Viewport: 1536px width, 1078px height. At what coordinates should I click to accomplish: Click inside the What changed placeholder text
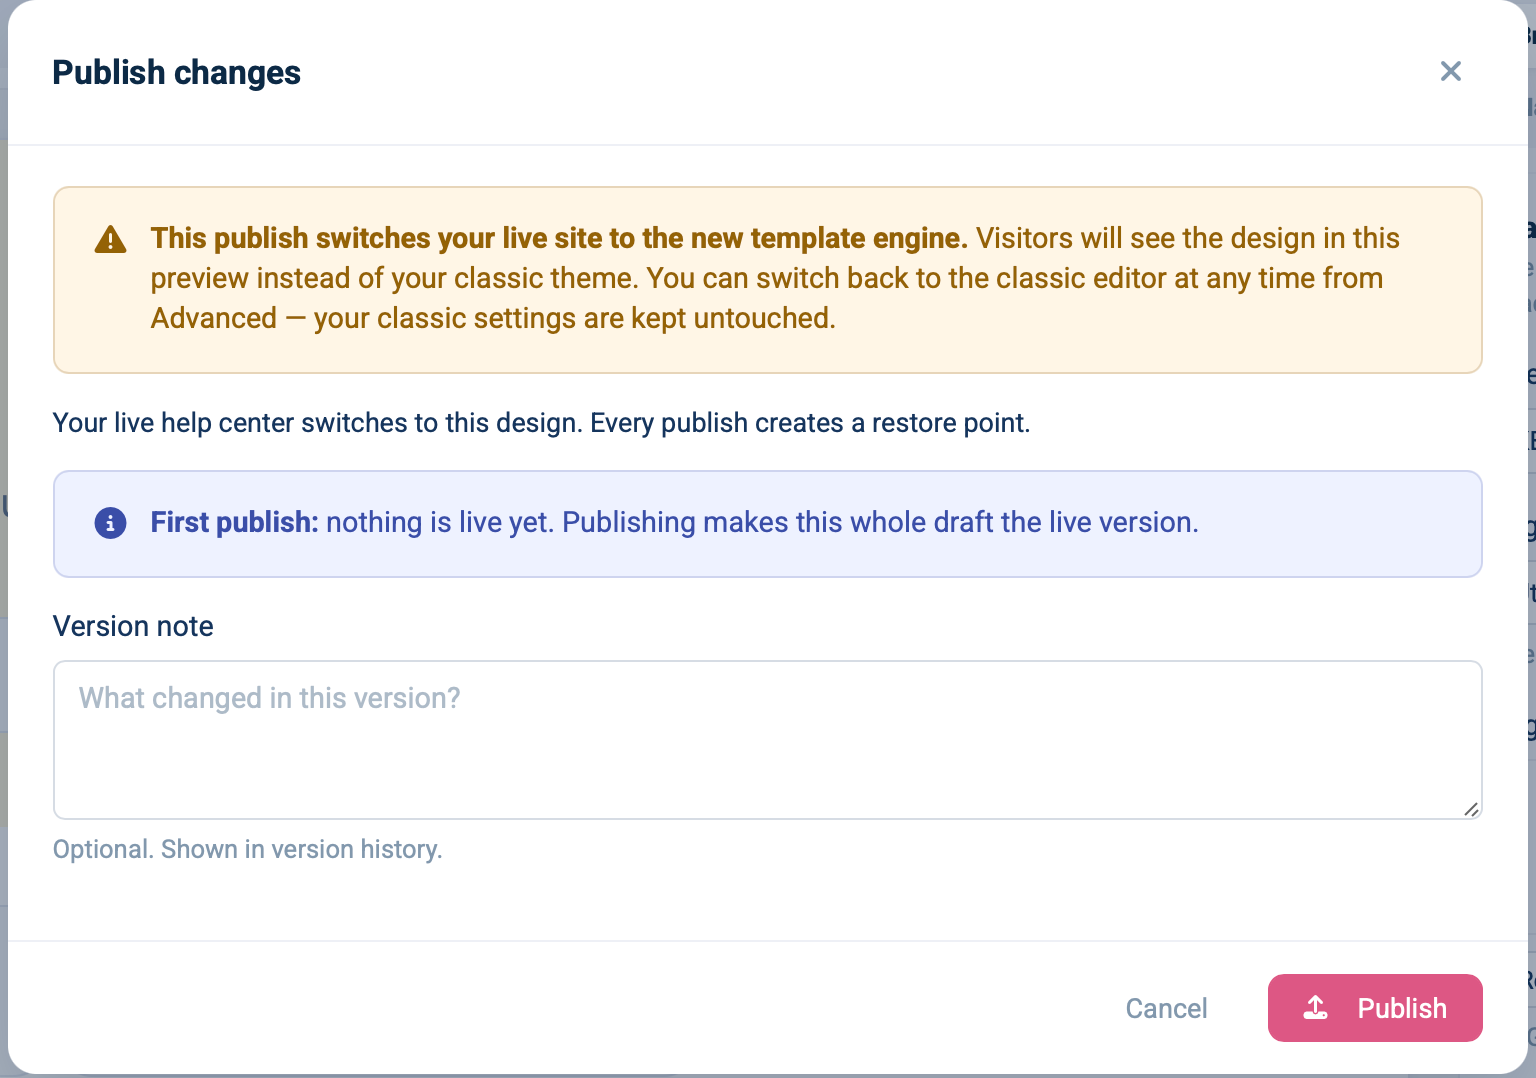point(269,698)
